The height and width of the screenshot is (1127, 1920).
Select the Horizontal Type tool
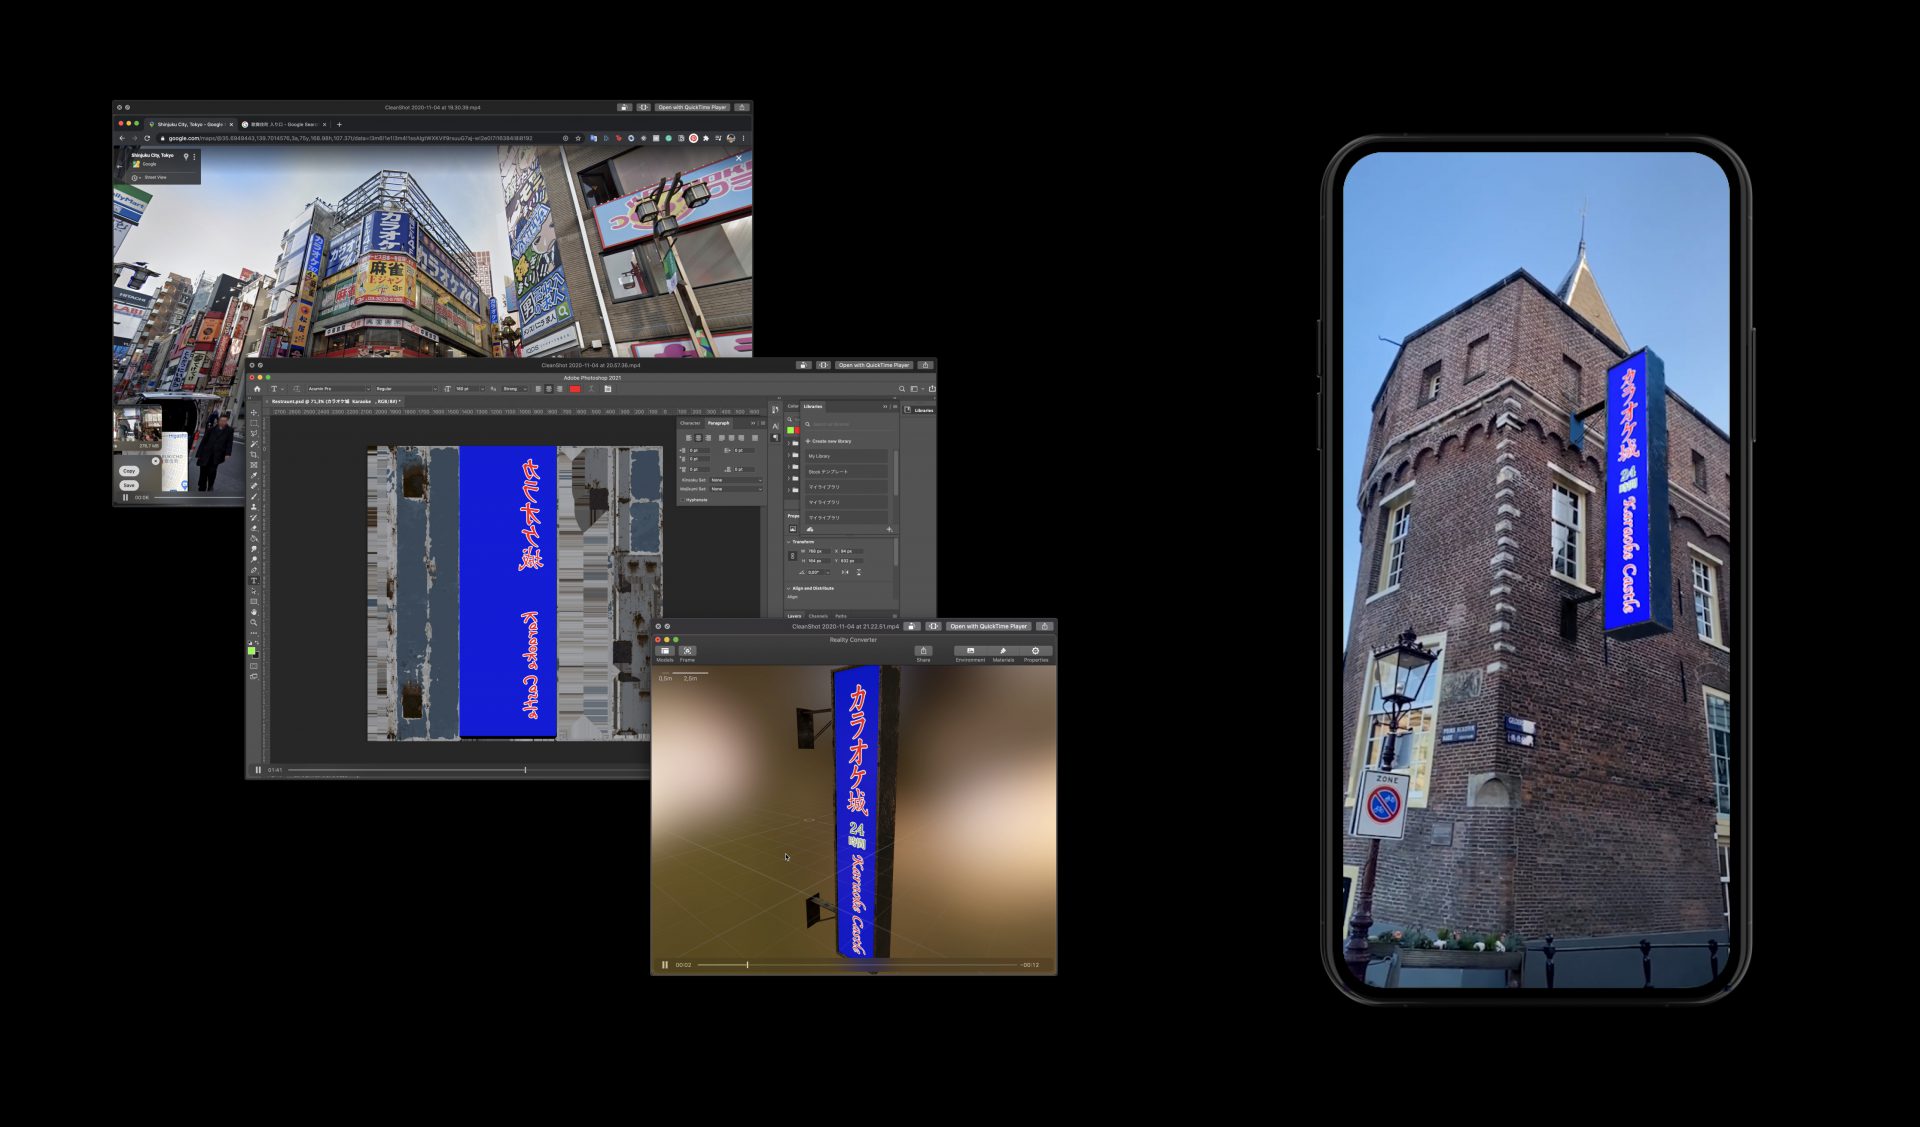[x=254, y=580]
